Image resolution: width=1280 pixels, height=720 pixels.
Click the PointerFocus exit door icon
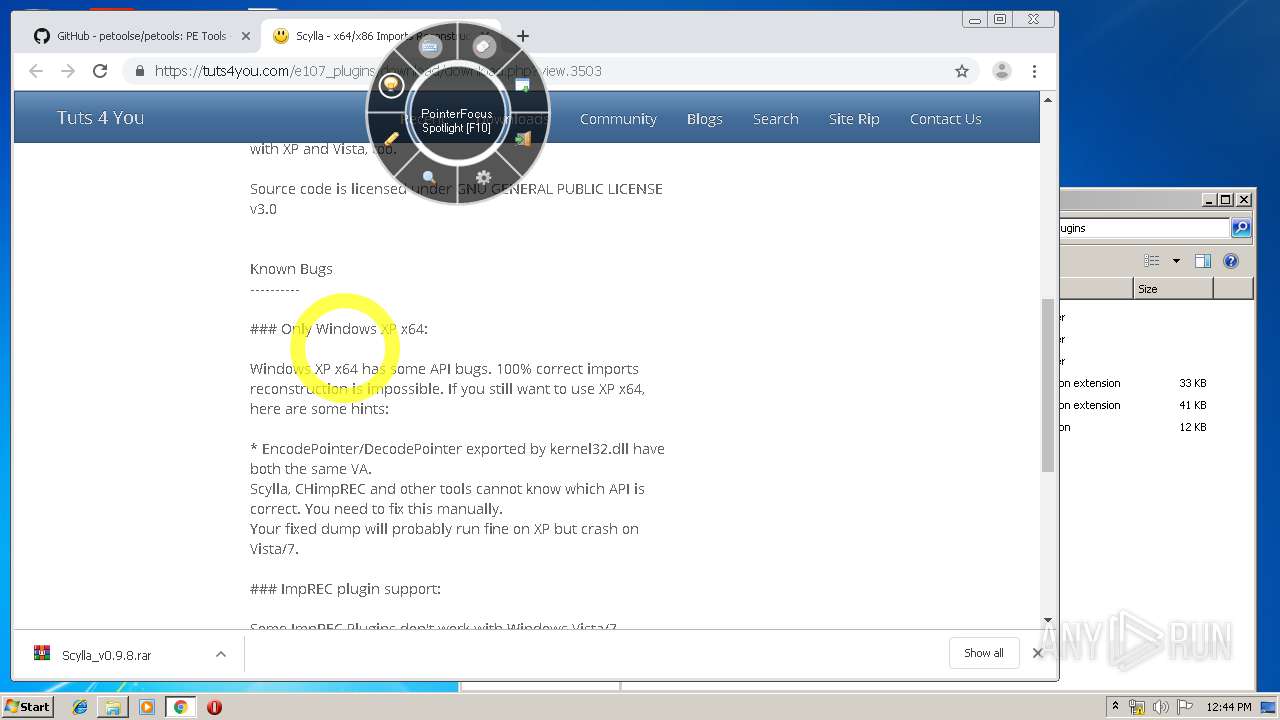tap(523, 139)
